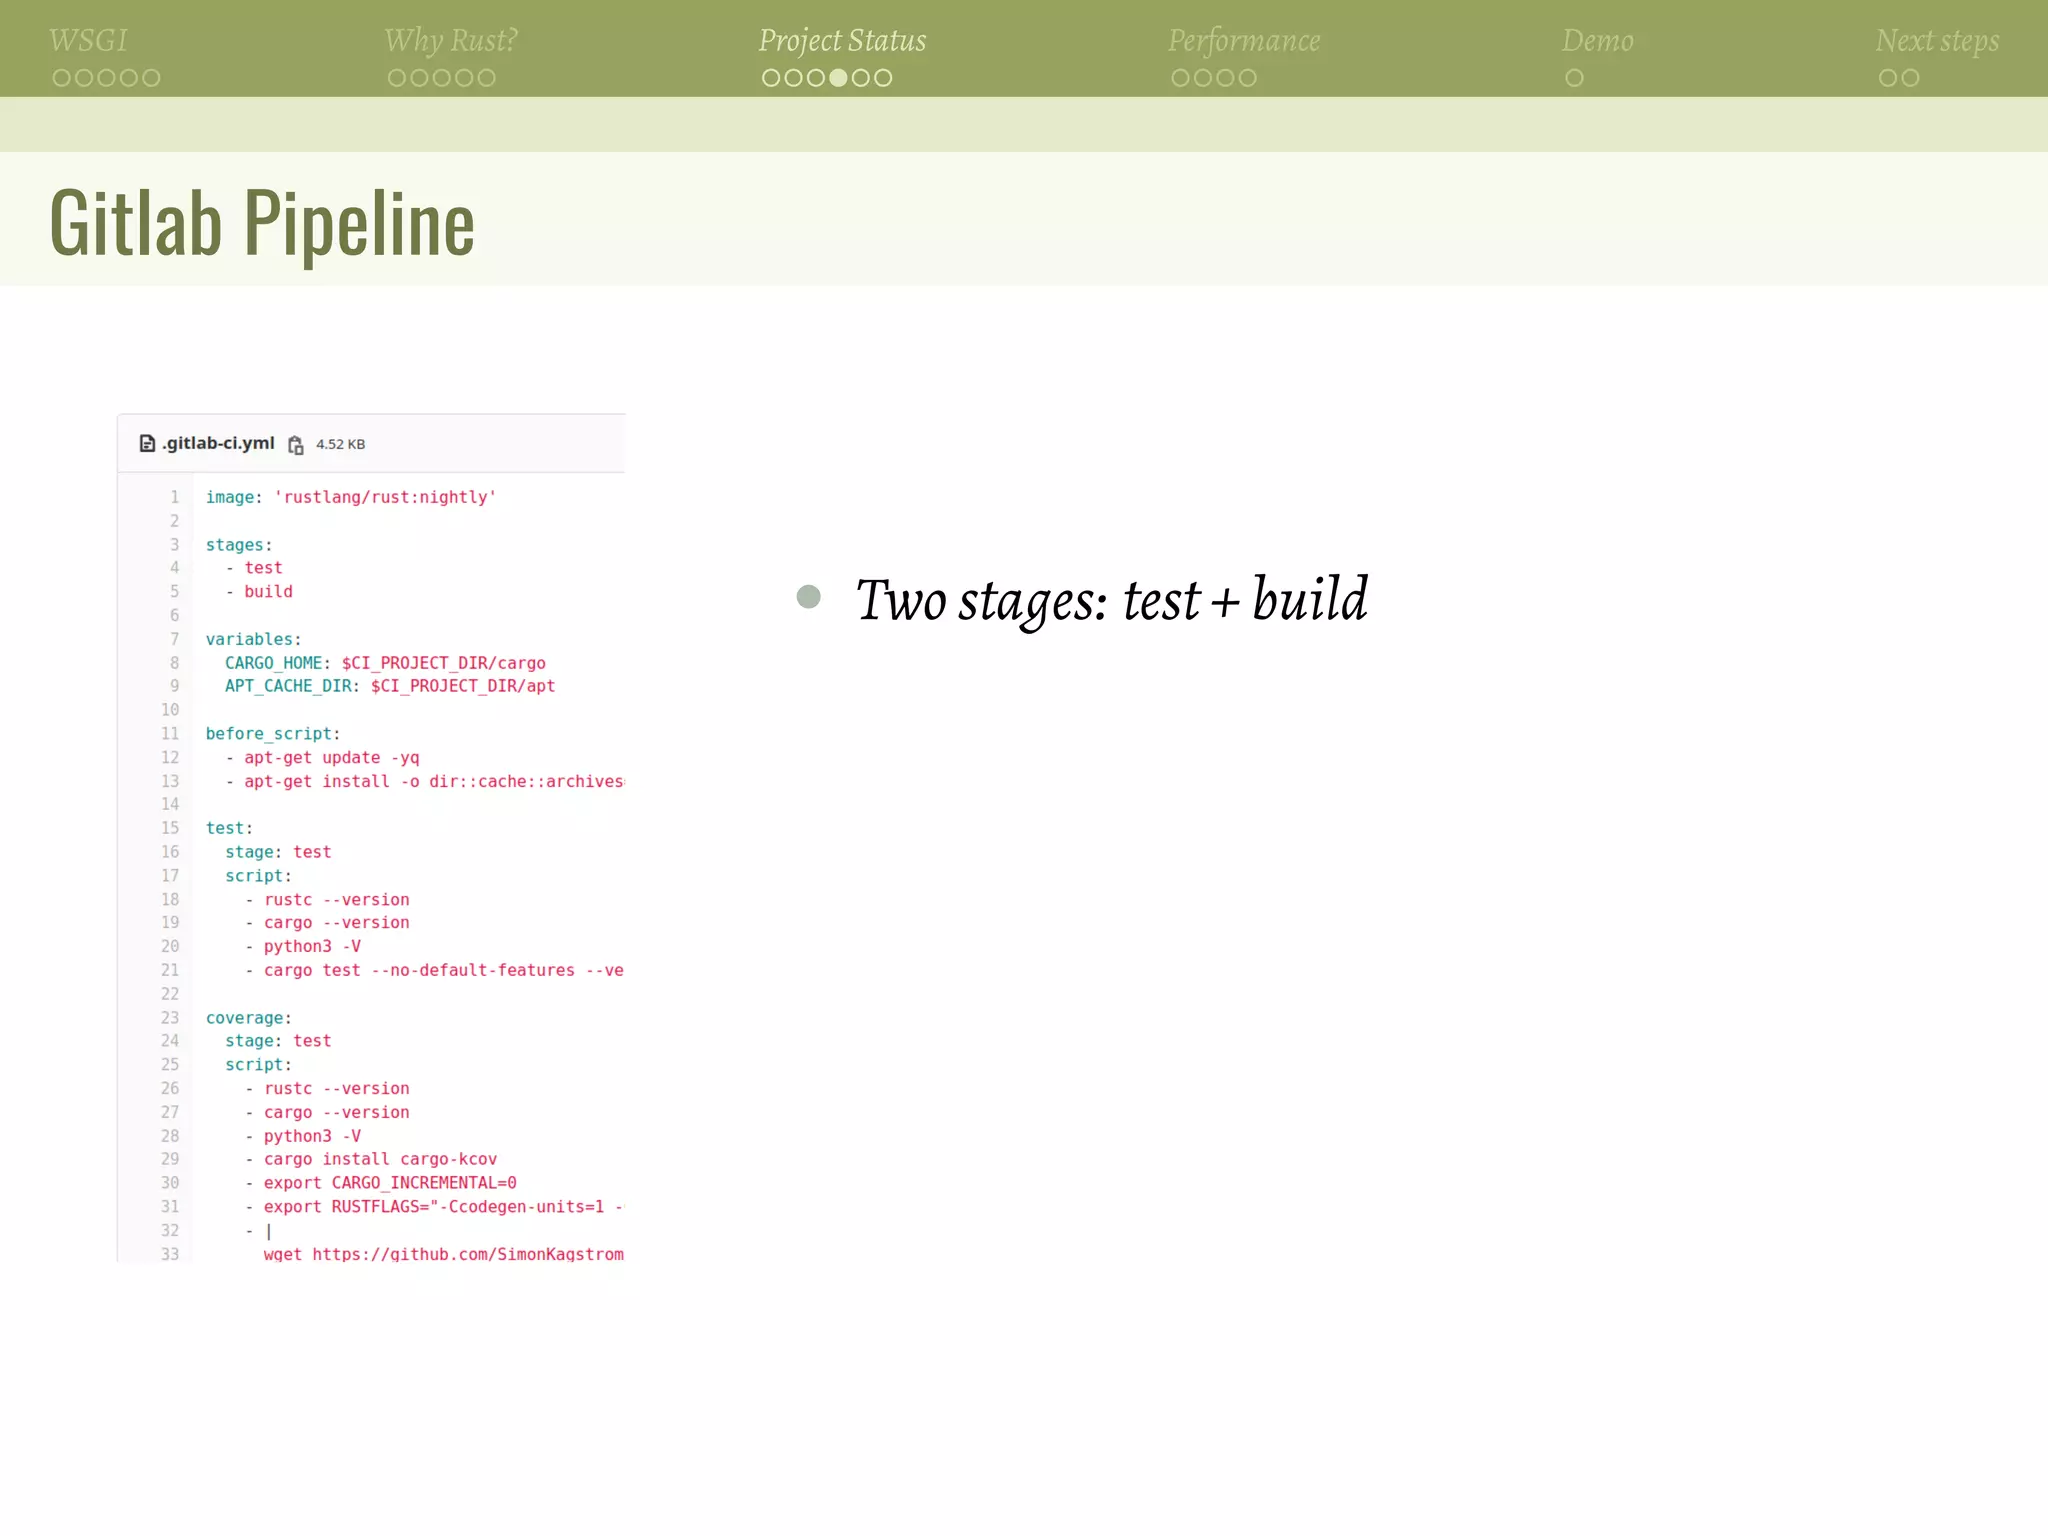The image size is (2048, 1536).
Task: Select third Why Rust? slide dot
Action: [x=441, y=78]
